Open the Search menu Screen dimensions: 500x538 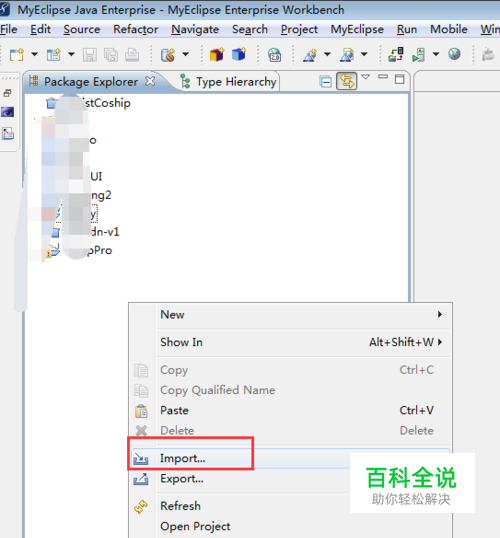click(250, 30)
